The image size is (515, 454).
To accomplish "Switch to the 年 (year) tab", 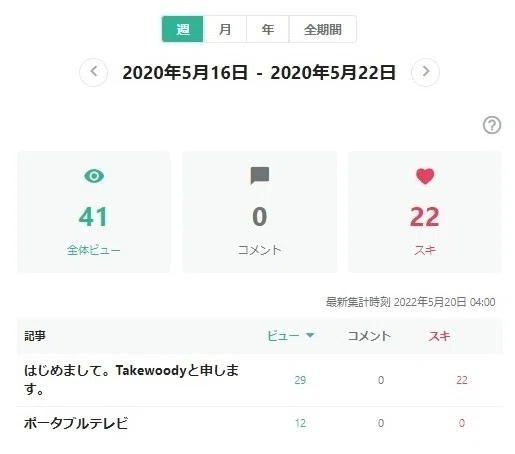I will 268,29.
